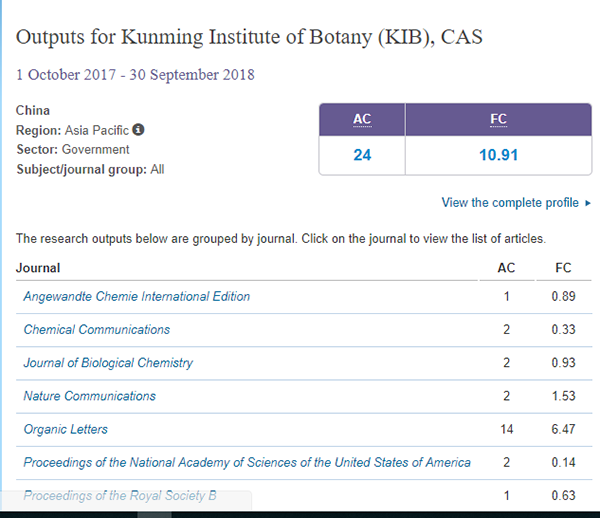Viewport: 600px width, 518px height.
Task: Click the page title Outputs for Kunming Institute
Action: tap(249, 37)
